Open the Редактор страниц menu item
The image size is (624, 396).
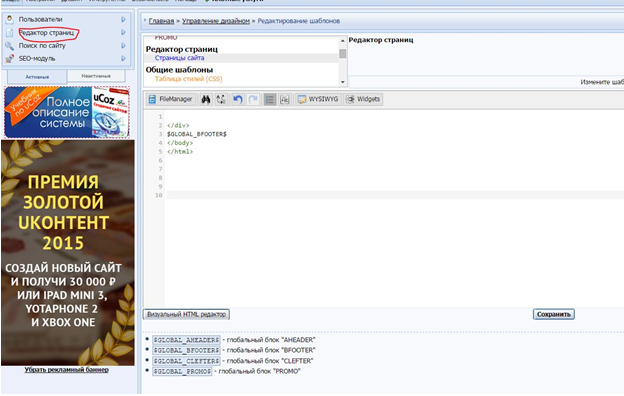coord(47,33)
